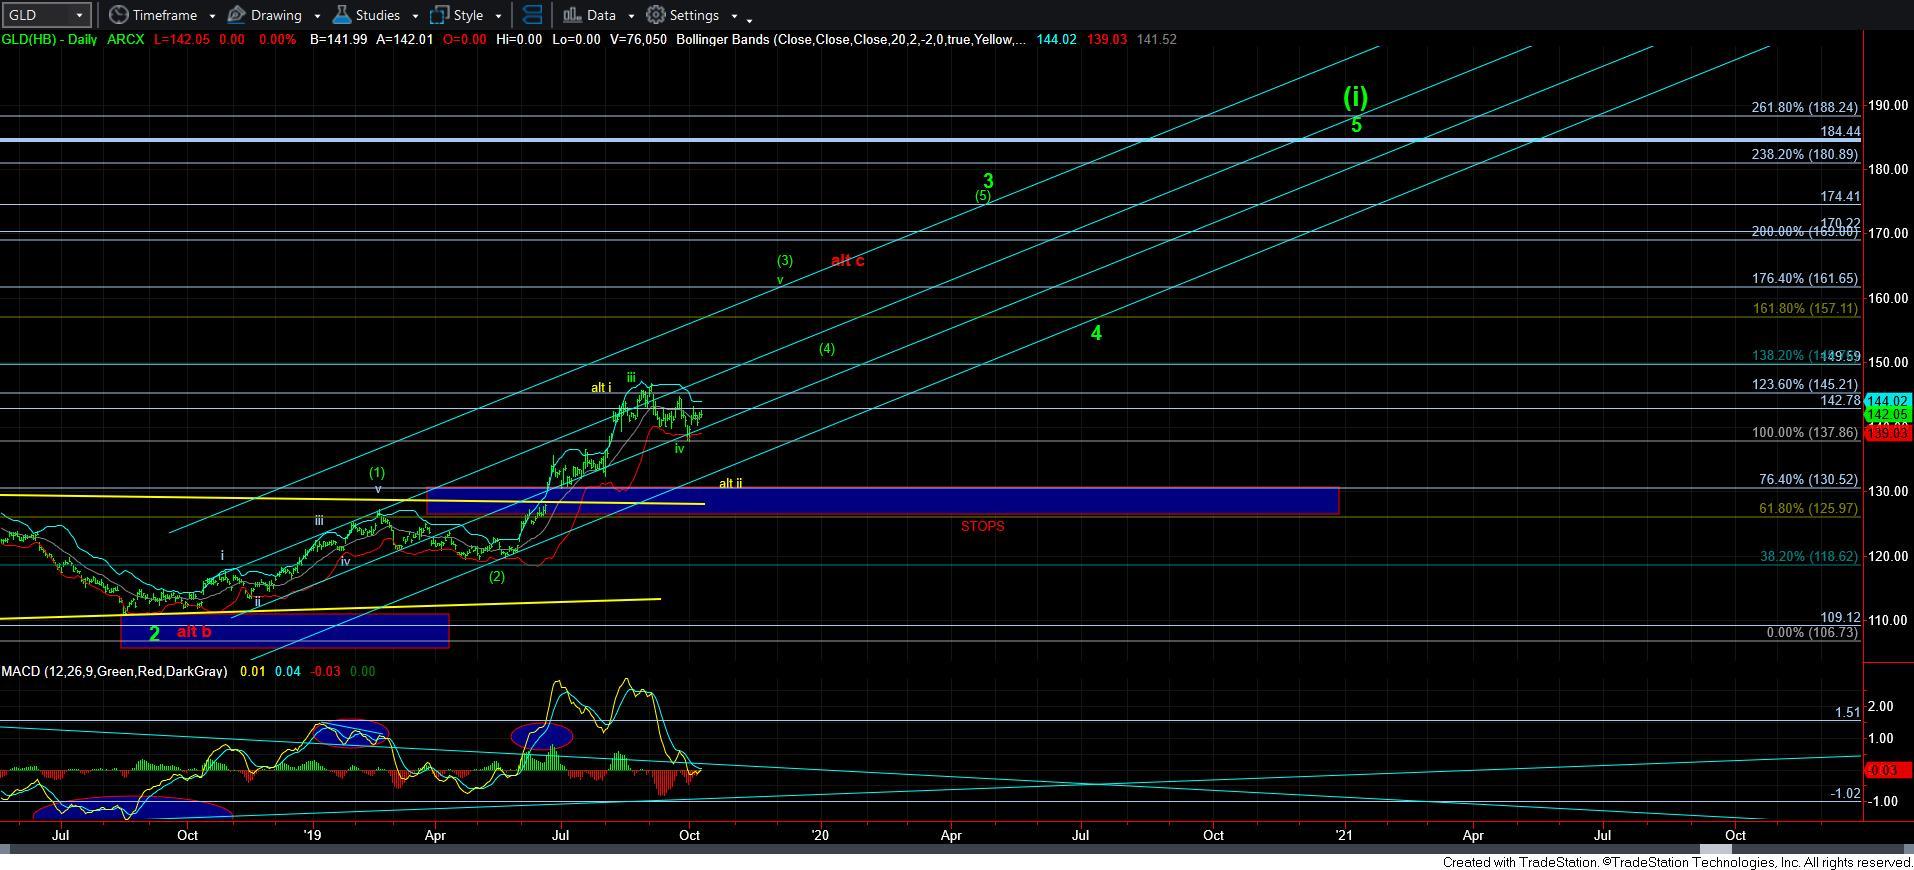Select the STOPS label on chart
This screenshot has height=870, width=1914.
pos(982,526)
